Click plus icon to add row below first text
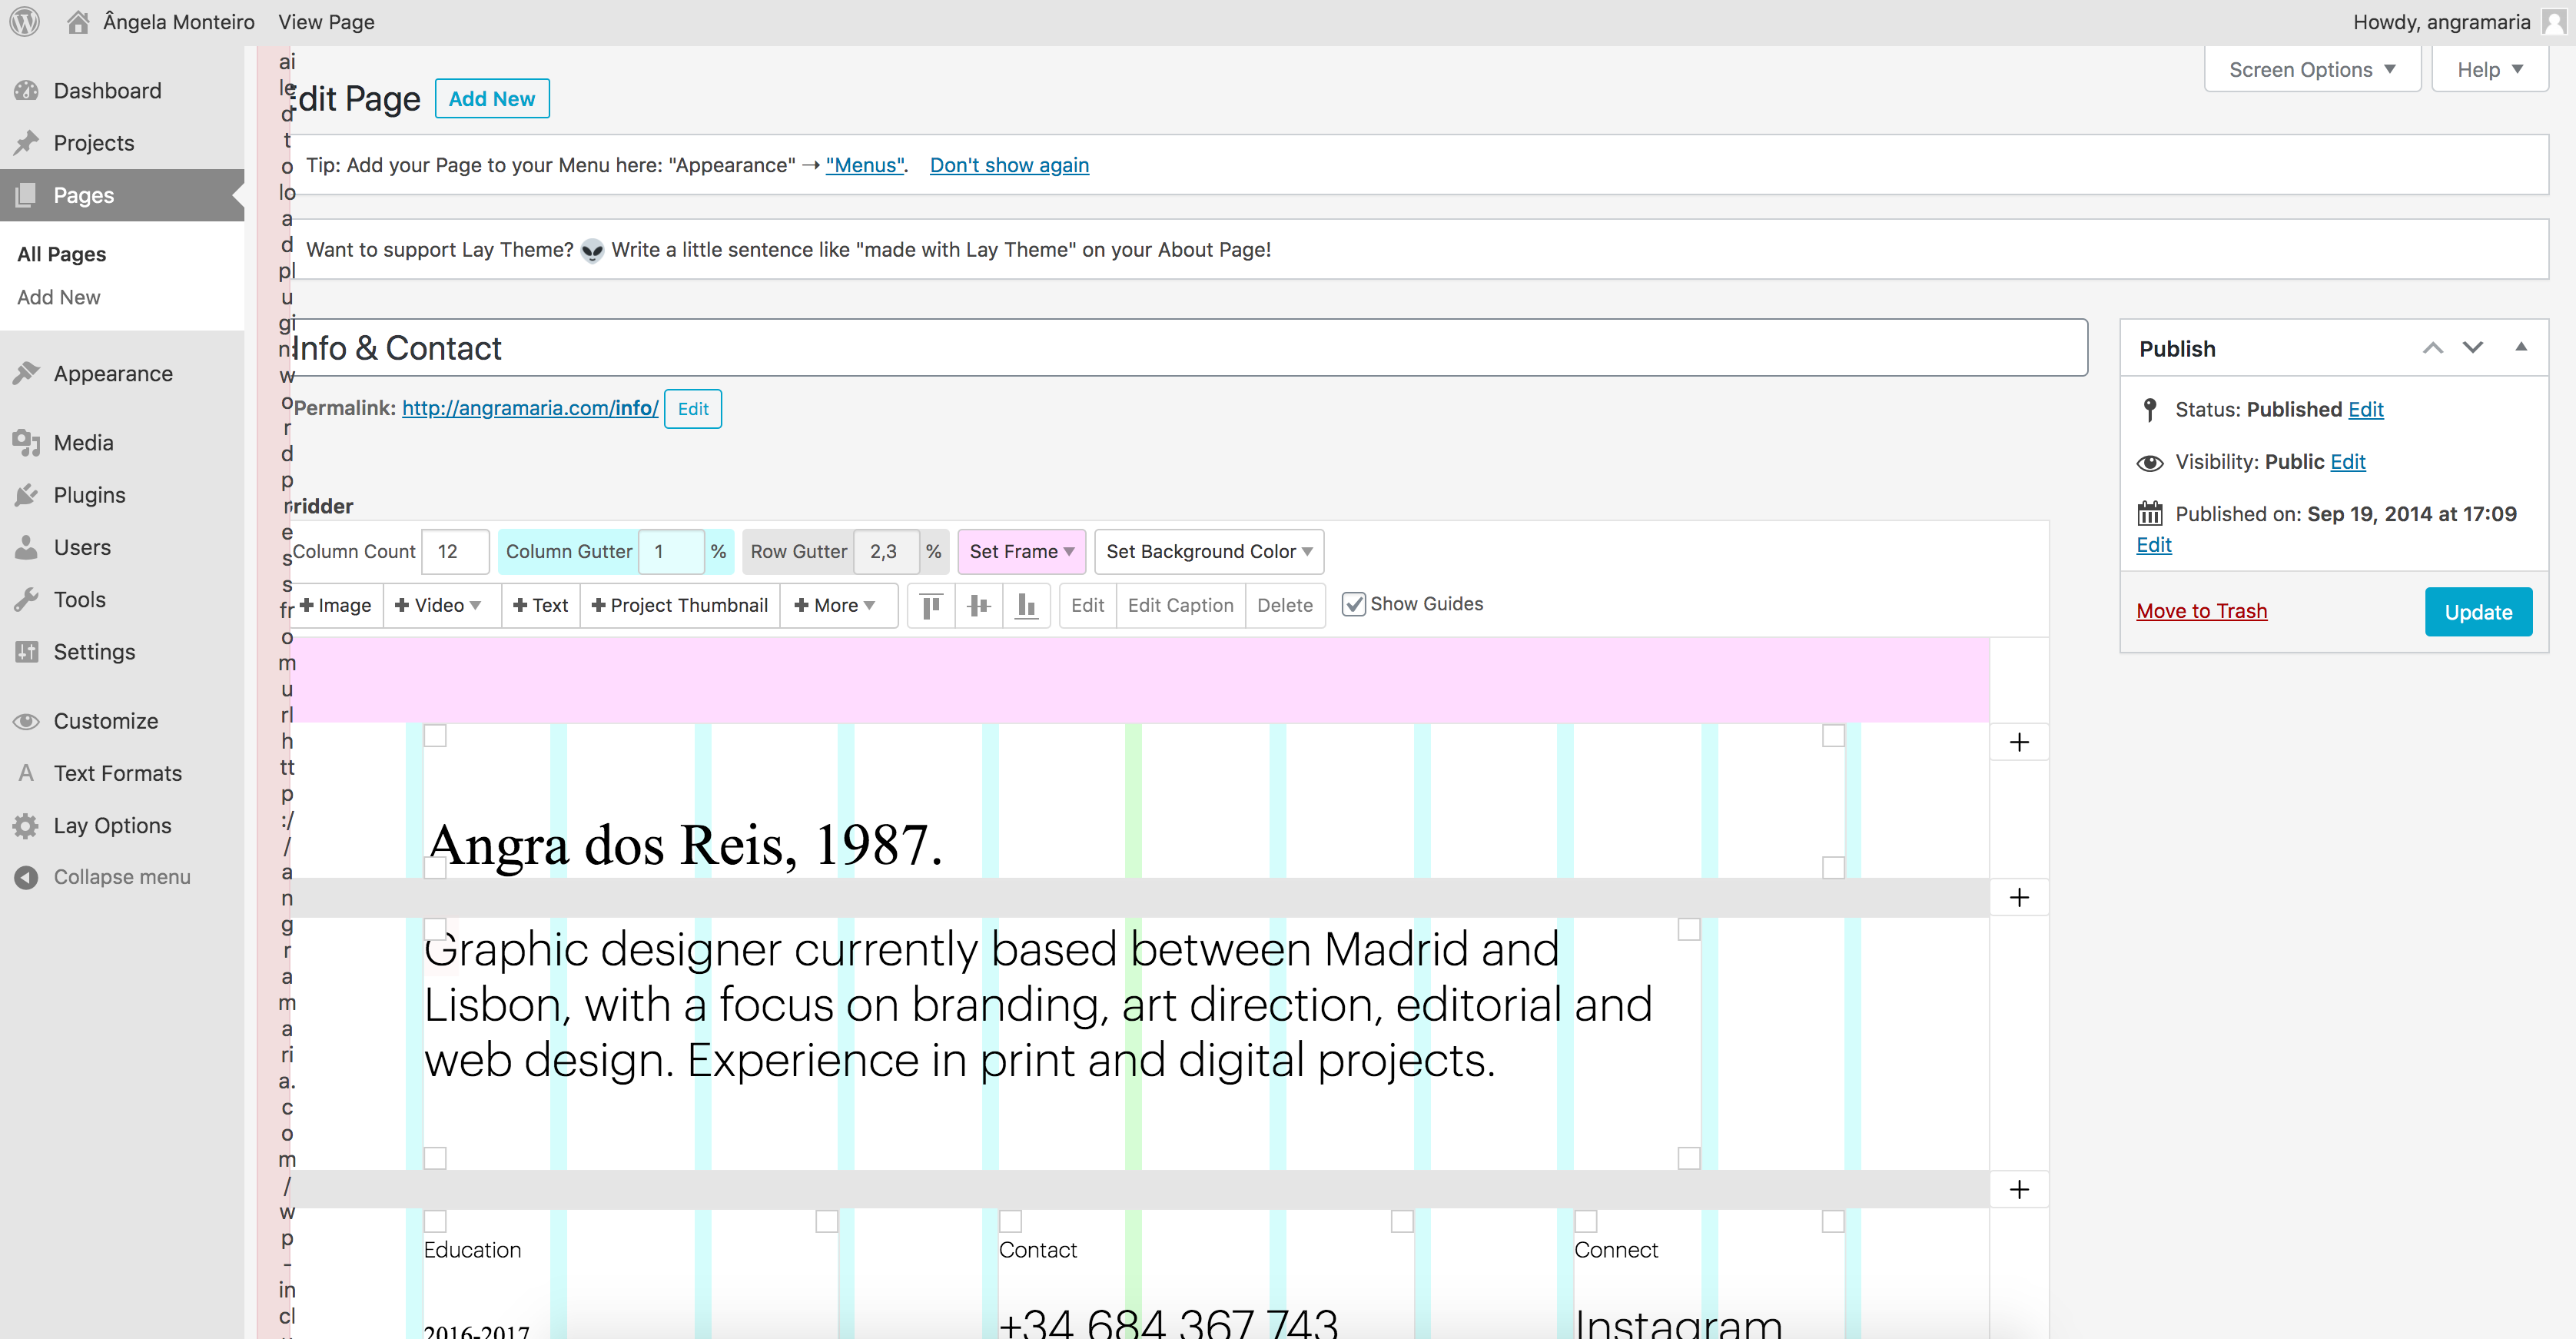This screenshot has height=1339, width=2576. [2019, 897]
